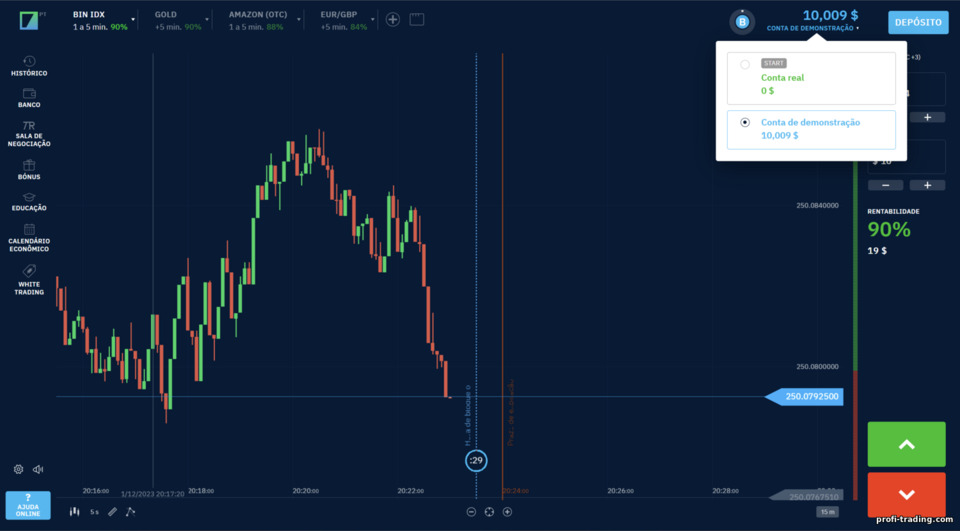Screen dimensions: 960x531
Task: Select the Conta real radio button
Action: [x=744, y=64]
